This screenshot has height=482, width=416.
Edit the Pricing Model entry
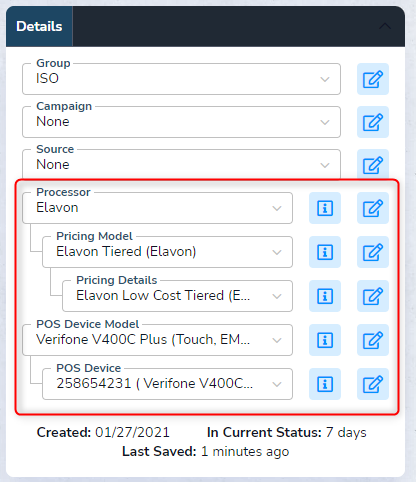click(373, 252)
